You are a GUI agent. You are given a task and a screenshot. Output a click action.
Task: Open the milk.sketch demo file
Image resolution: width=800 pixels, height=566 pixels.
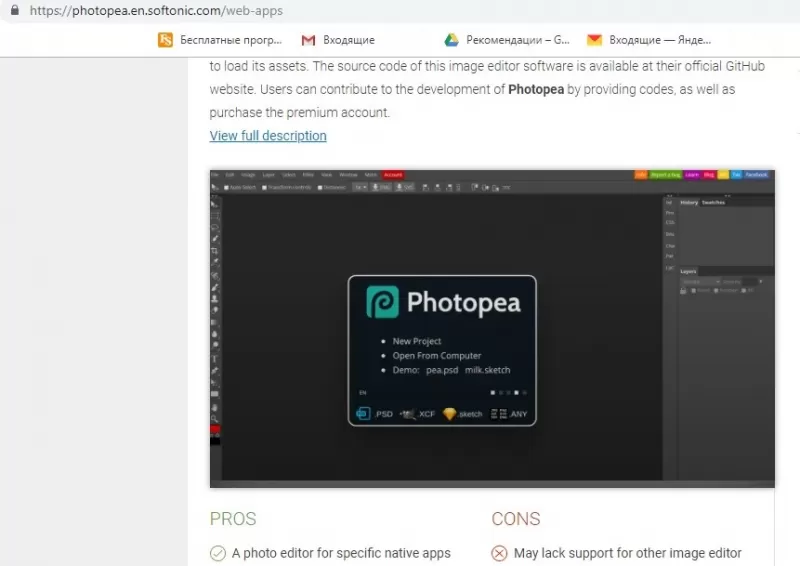coord(487,370)
